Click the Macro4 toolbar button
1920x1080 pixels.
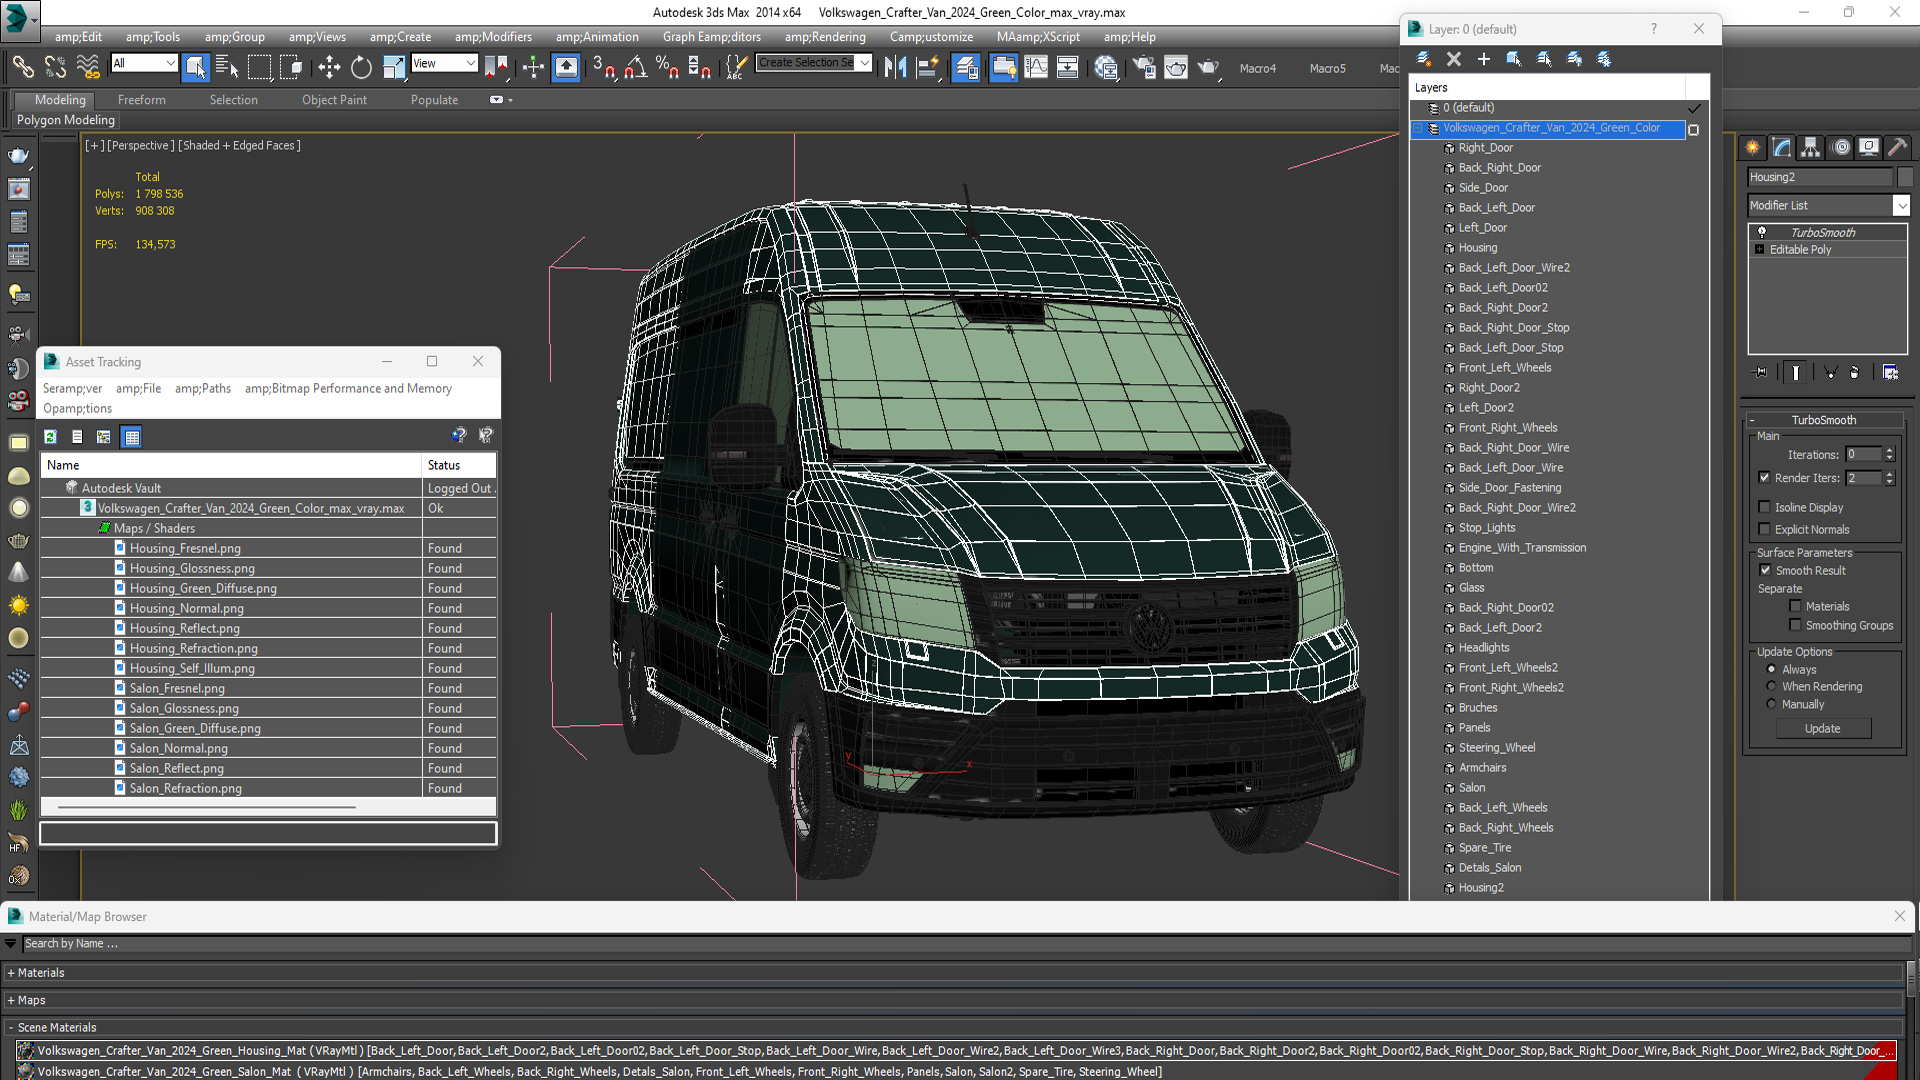coord(1257,68)
